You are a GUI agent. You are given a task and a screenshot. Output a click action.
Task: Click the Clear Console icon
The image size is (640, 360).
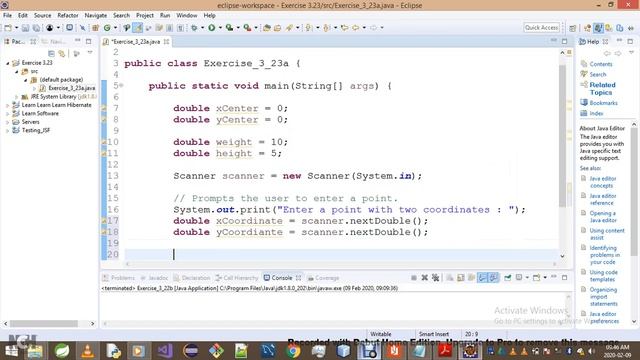point(450,278)
